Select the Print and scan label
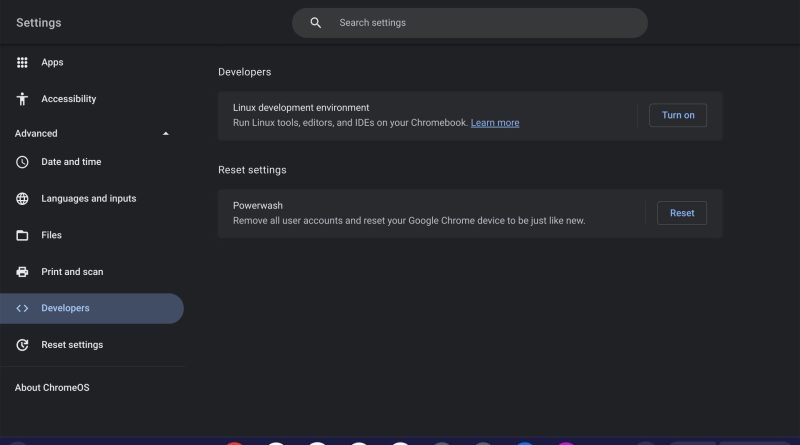 tap(72, 271)
